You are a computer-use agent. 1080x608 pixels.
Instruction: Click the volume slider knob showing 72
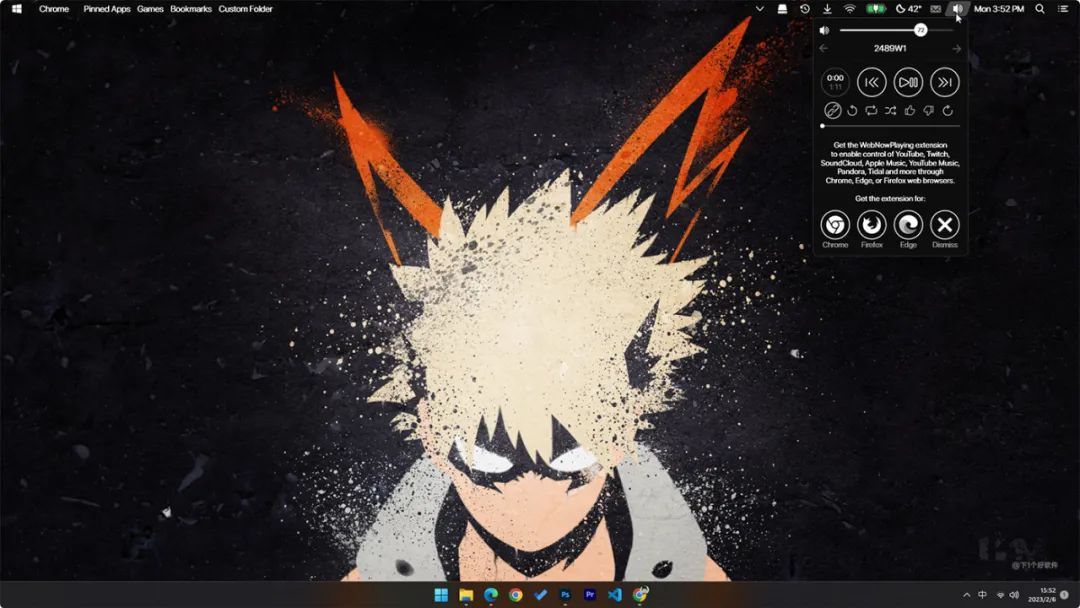click(x=920, y=30)
